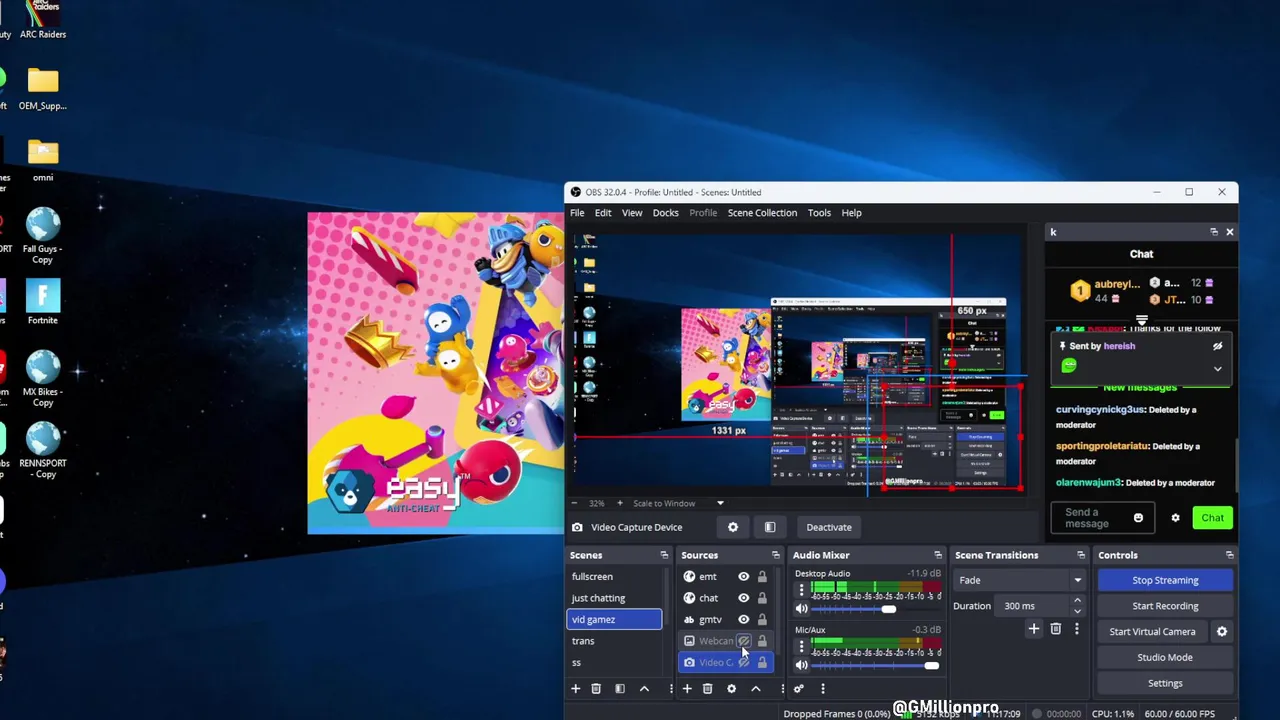The width and height of the screenshot is (1280, 720).
Task: Click Stop Streaming button
Action: [x=1165, y=580]
